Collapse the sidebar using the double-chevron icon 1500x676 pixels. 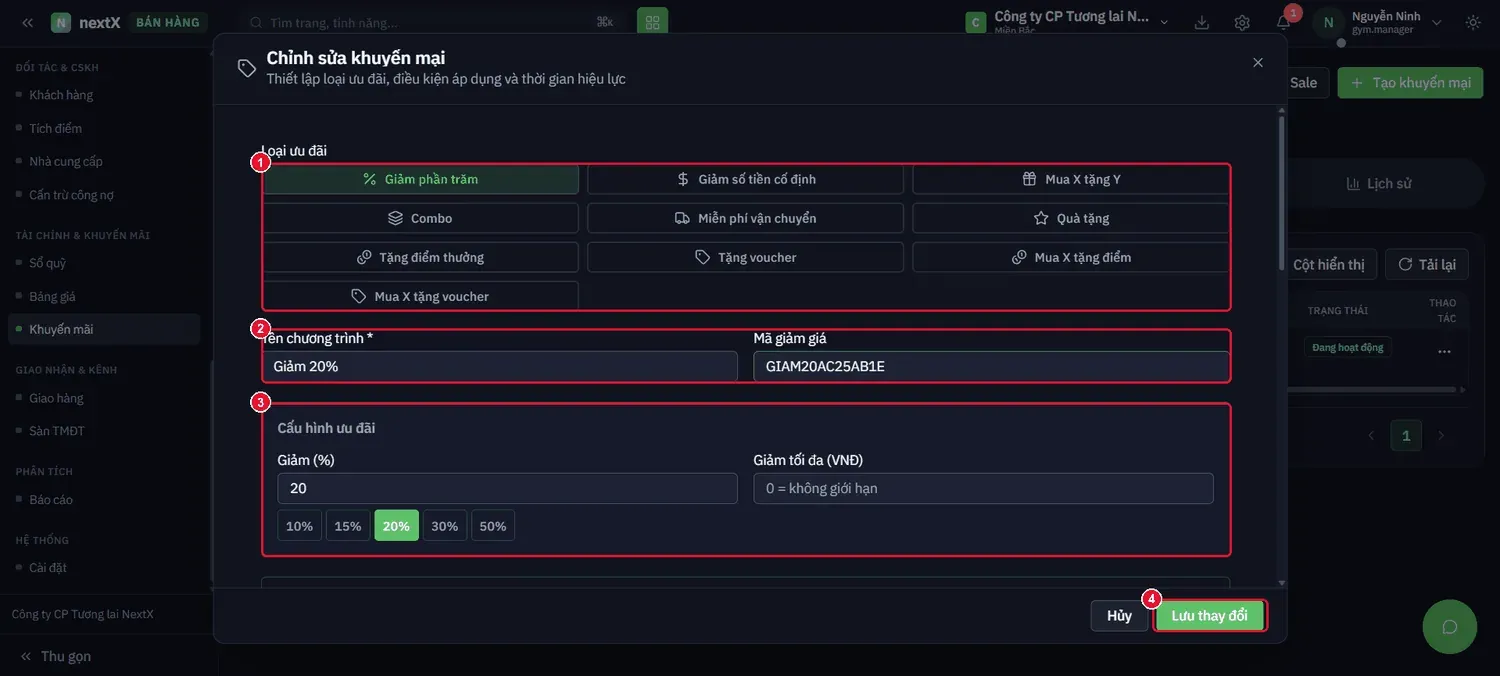coord(27,22)
